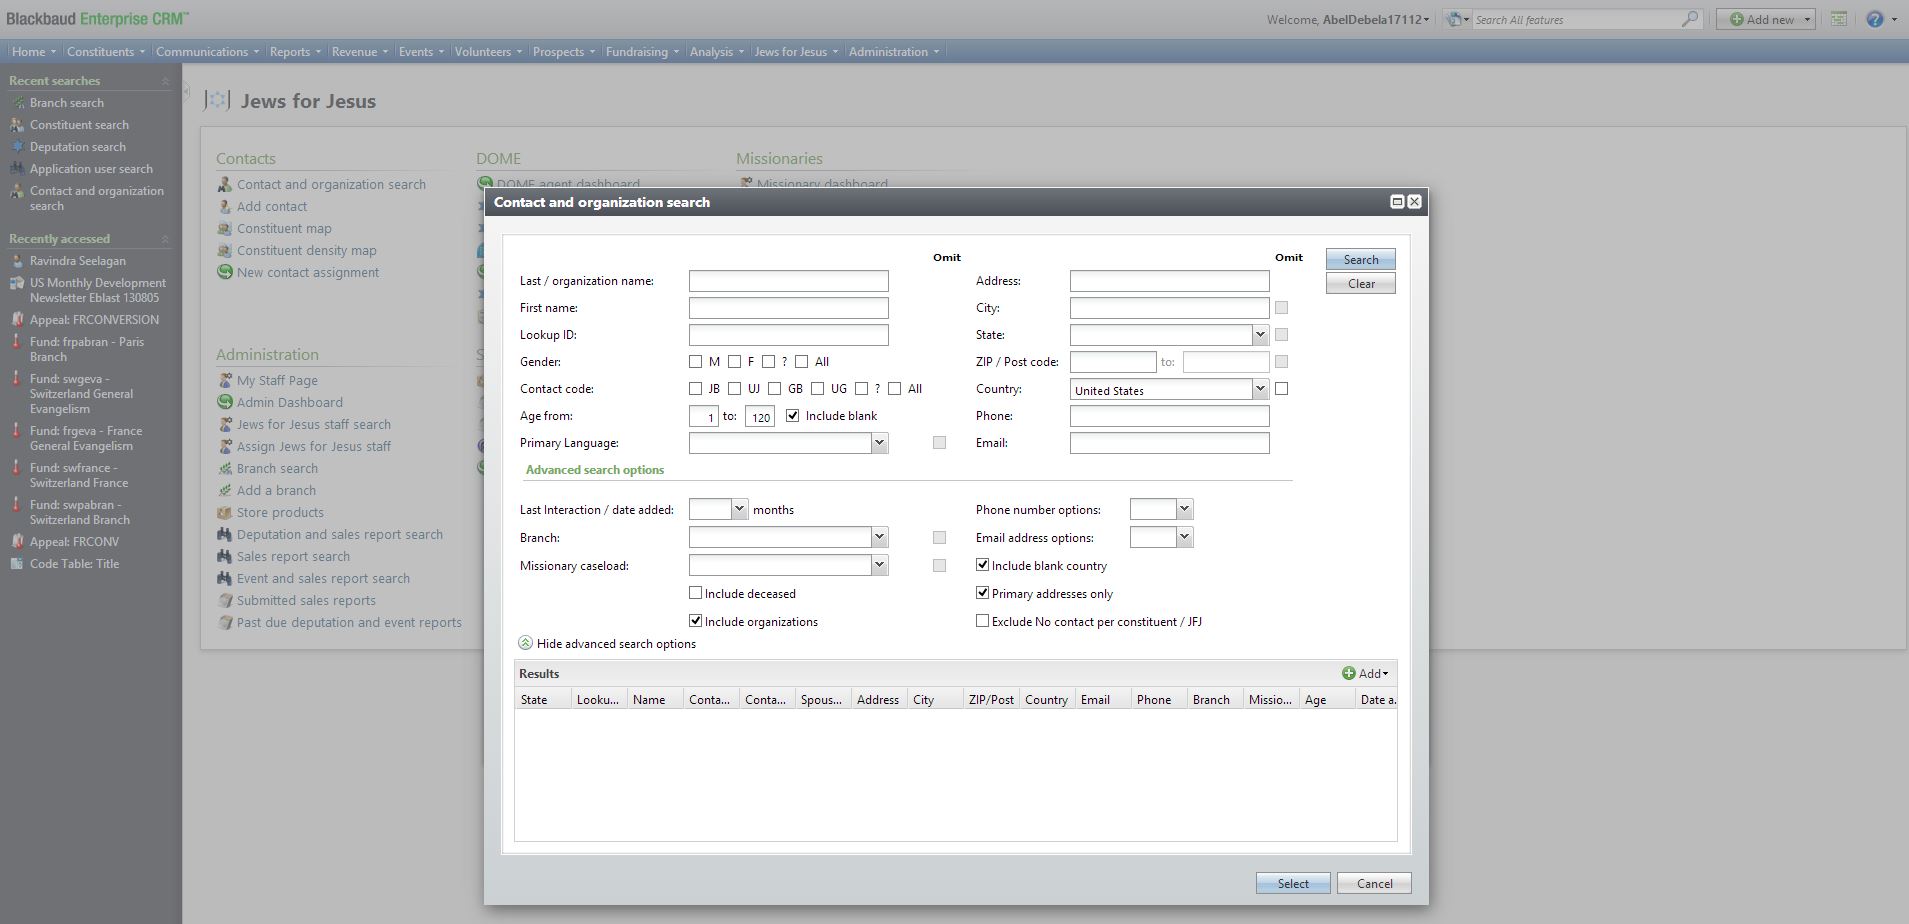Uncheck Primary addresses only checkbox
Image resolution: width=1909 pixels, height=924 pixels.
(x=982, y=593)
